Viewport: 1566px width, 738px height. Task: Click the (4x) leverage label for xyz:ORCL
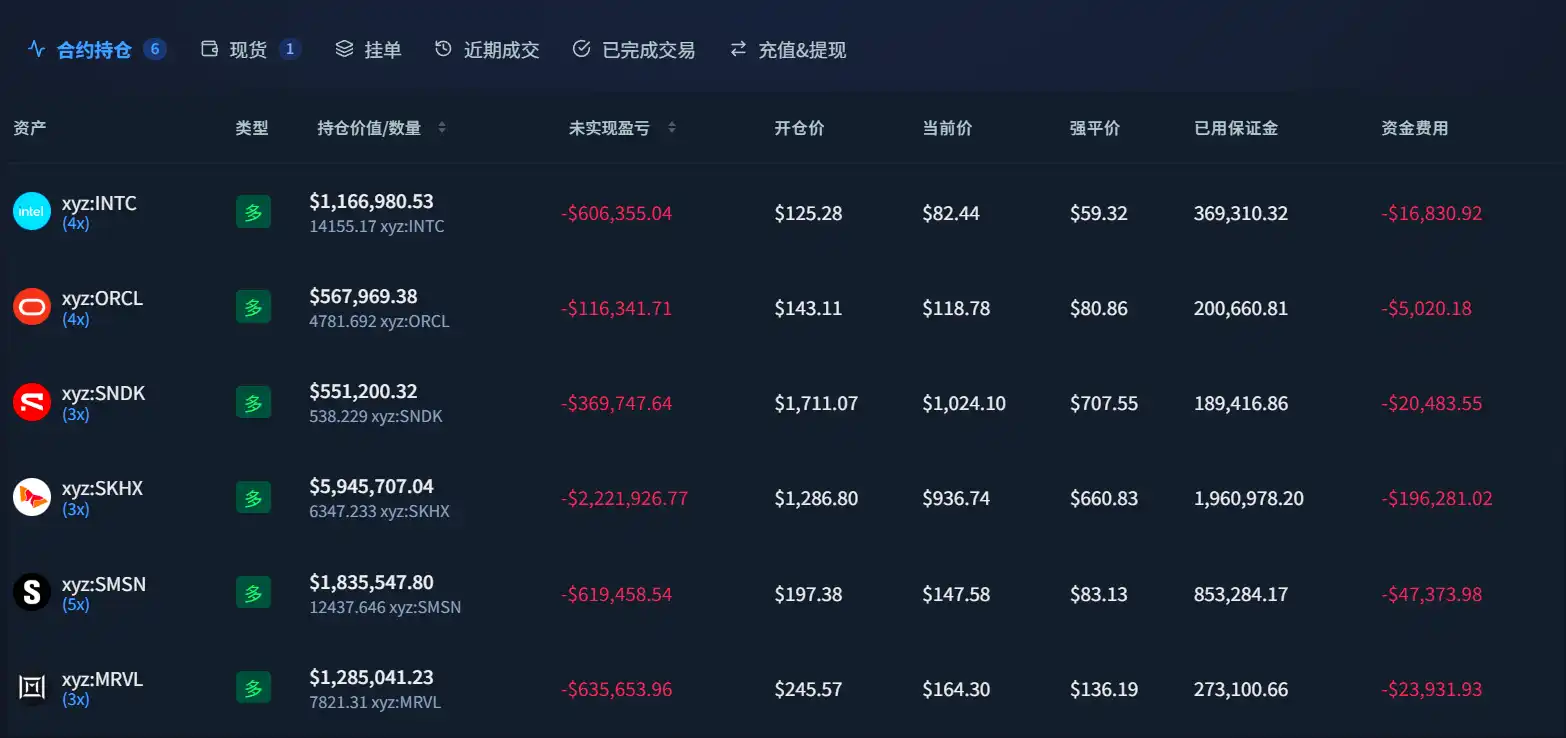tap(76, 320)
